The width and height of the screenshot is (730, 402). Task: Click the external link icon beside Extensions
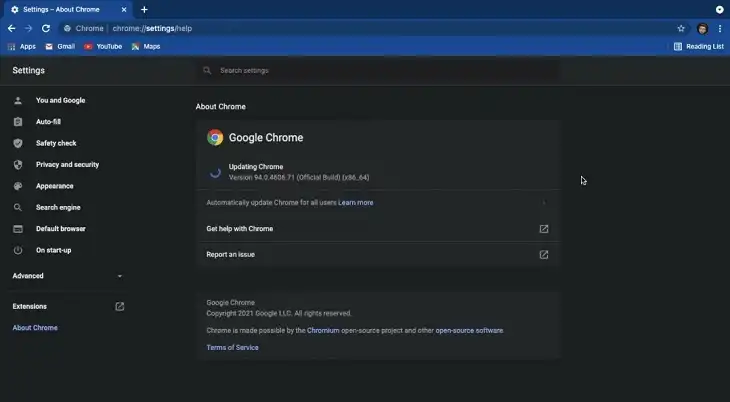click(120, 307)
